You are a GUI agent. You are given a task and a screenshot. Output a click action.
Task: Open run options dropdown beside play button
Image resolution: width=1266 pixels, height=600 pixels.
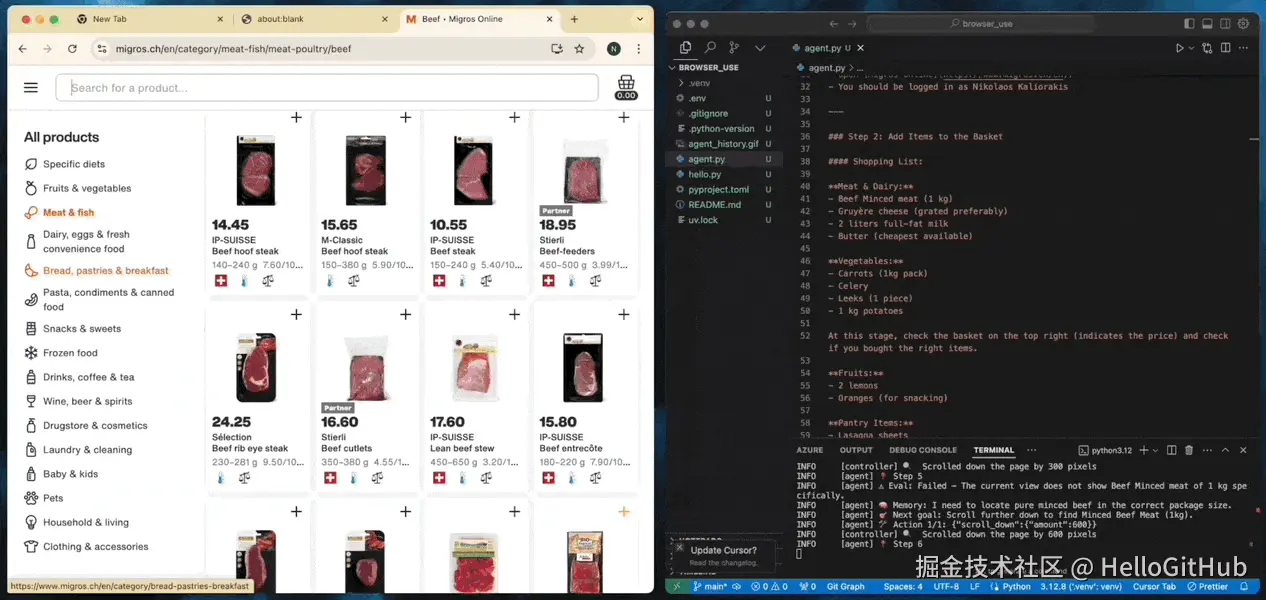1191,47
